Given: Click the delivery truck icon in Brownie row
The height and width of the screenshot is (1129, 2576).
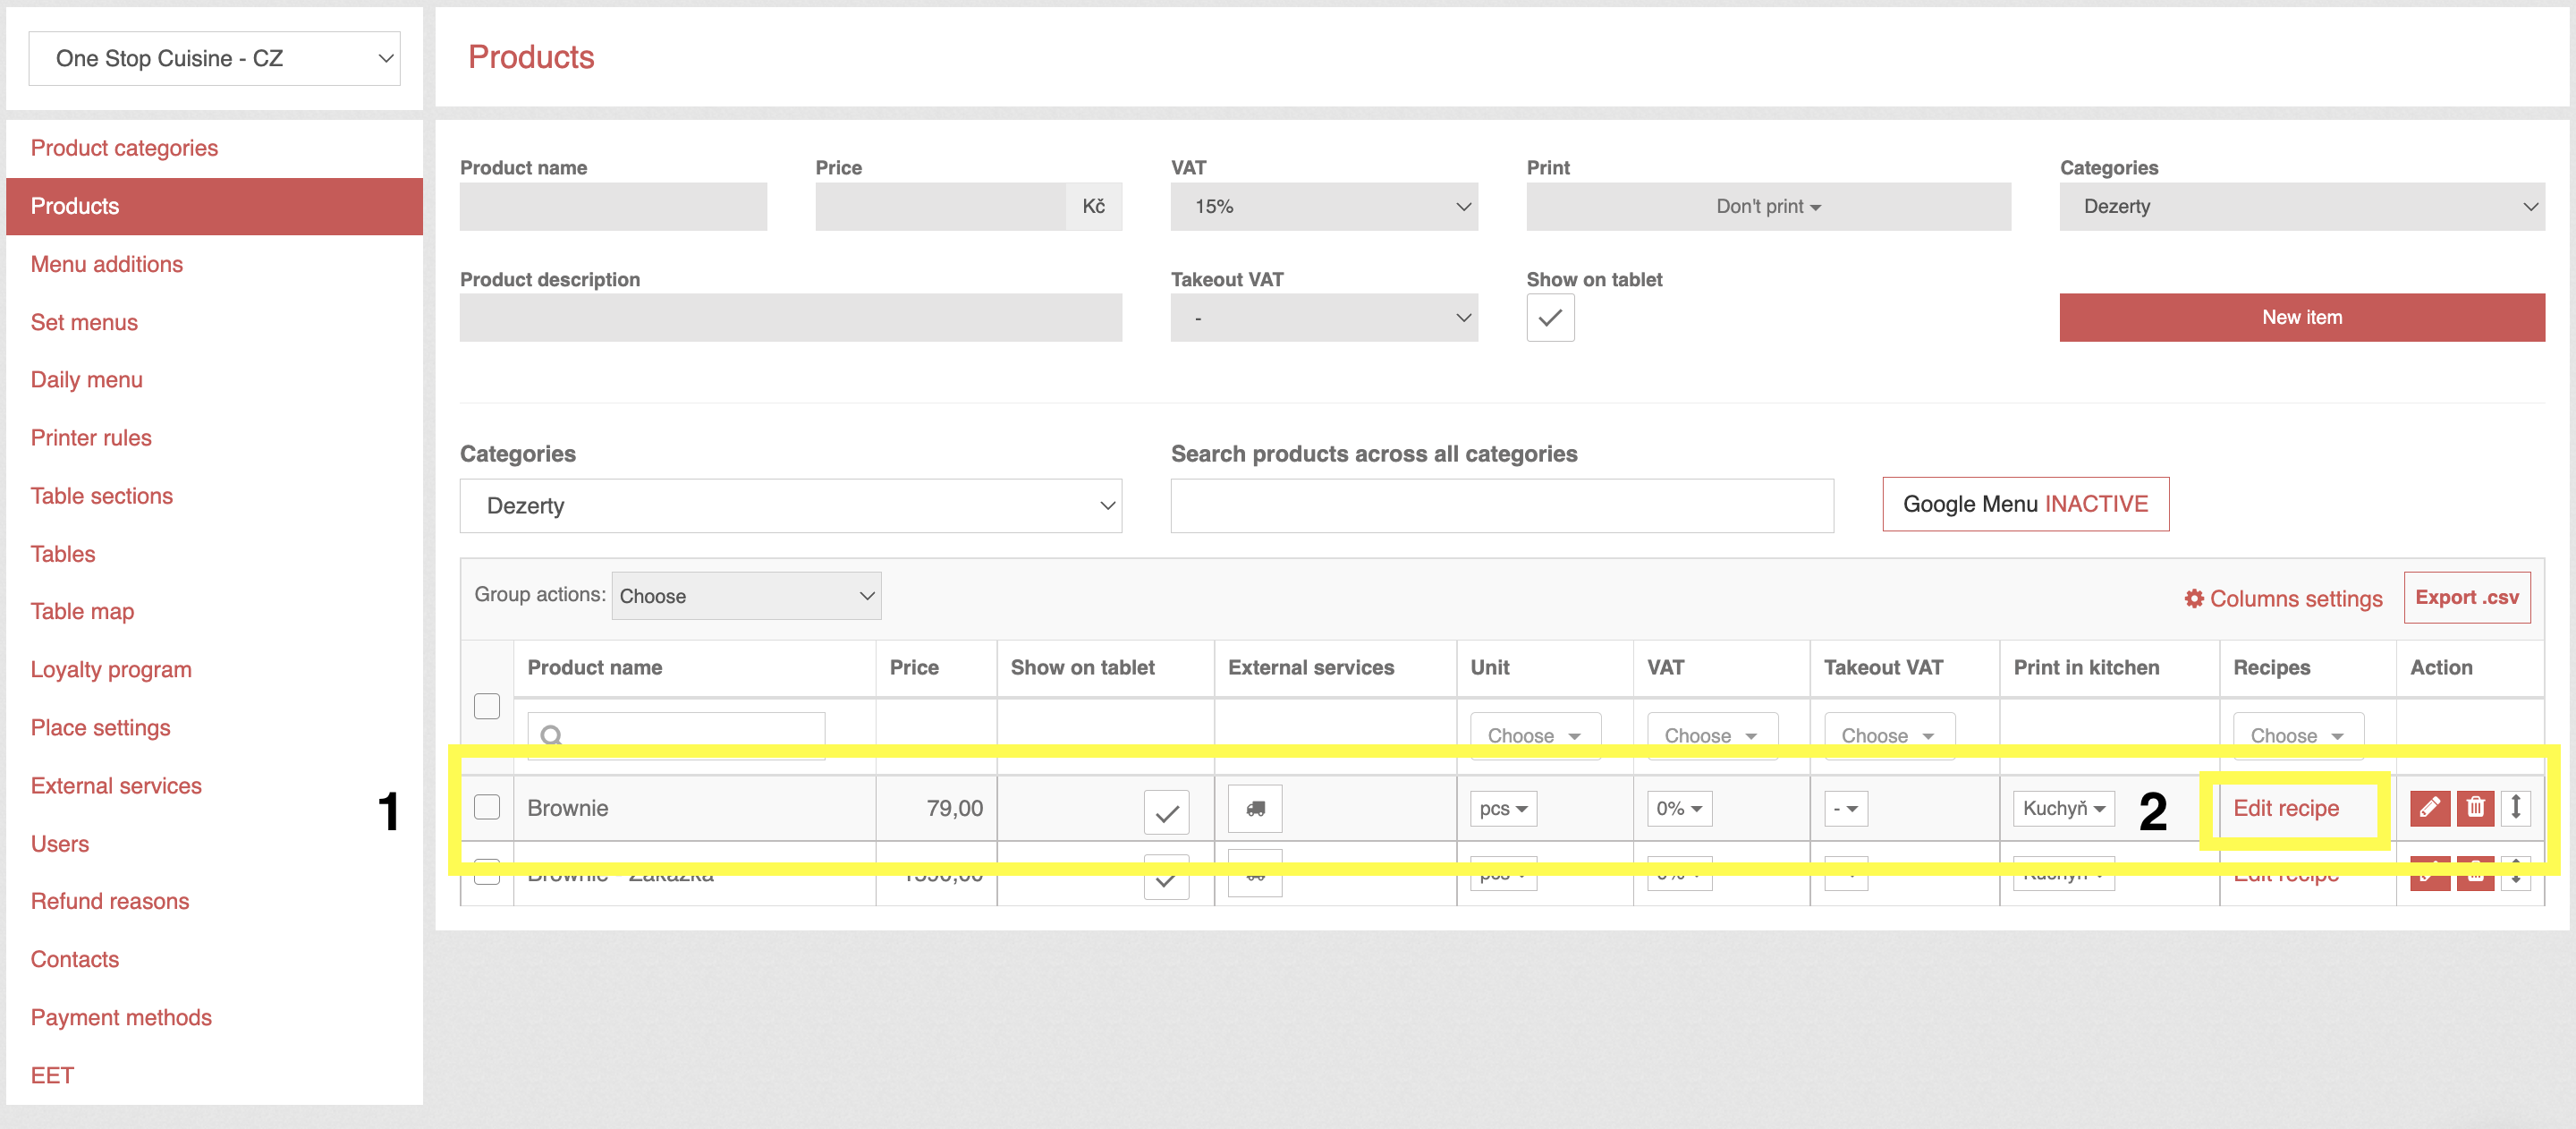Looking at the screenshot, I should (1255, 808).
